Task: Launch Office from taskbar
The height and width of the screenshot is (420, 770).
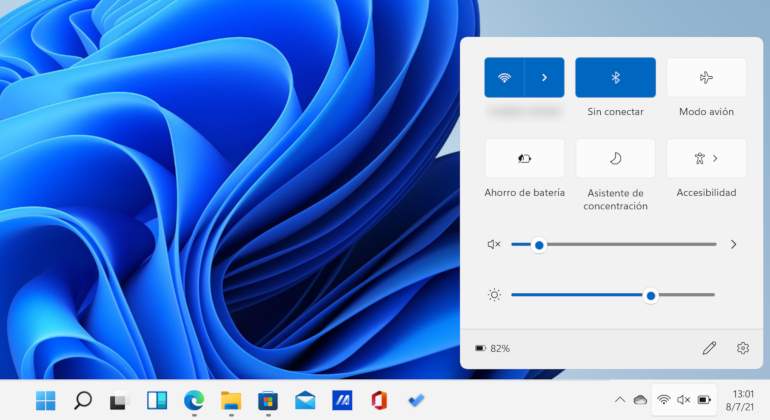Action: coord(379,401)
